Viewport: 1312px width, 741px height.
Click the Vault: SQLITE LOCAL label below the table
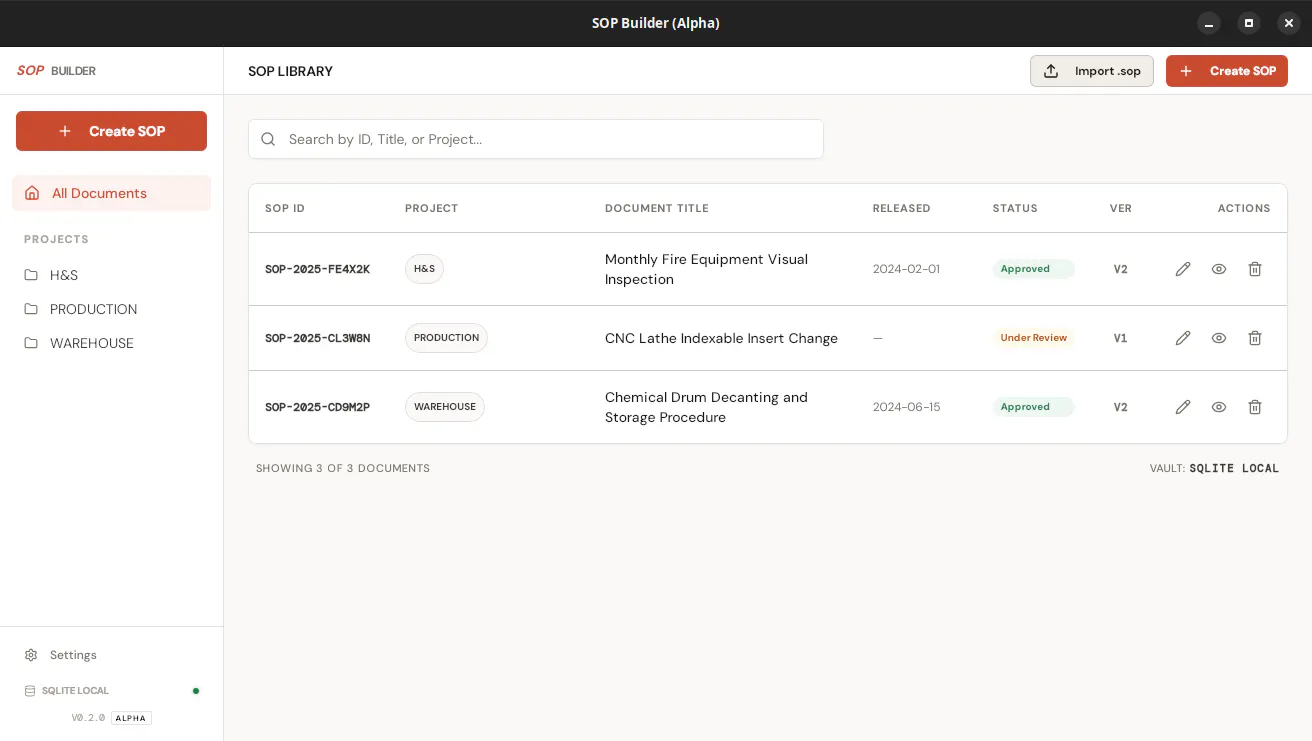(1214, 468)
